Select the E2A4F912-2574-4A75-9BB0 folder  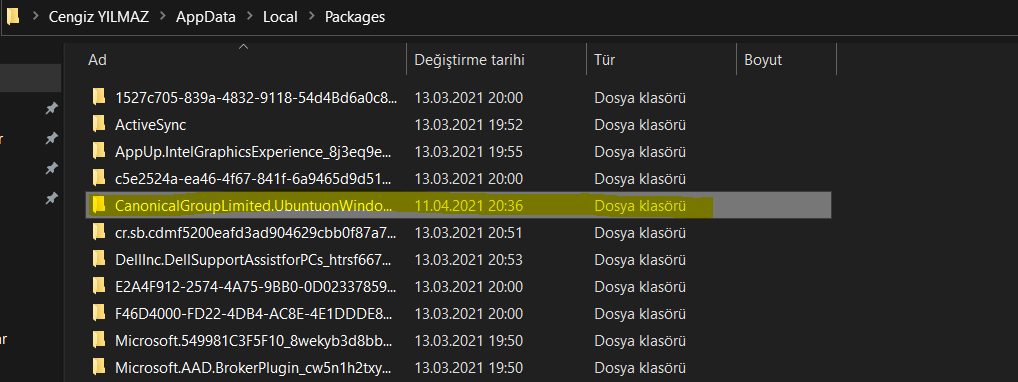(x=459, y=286)
